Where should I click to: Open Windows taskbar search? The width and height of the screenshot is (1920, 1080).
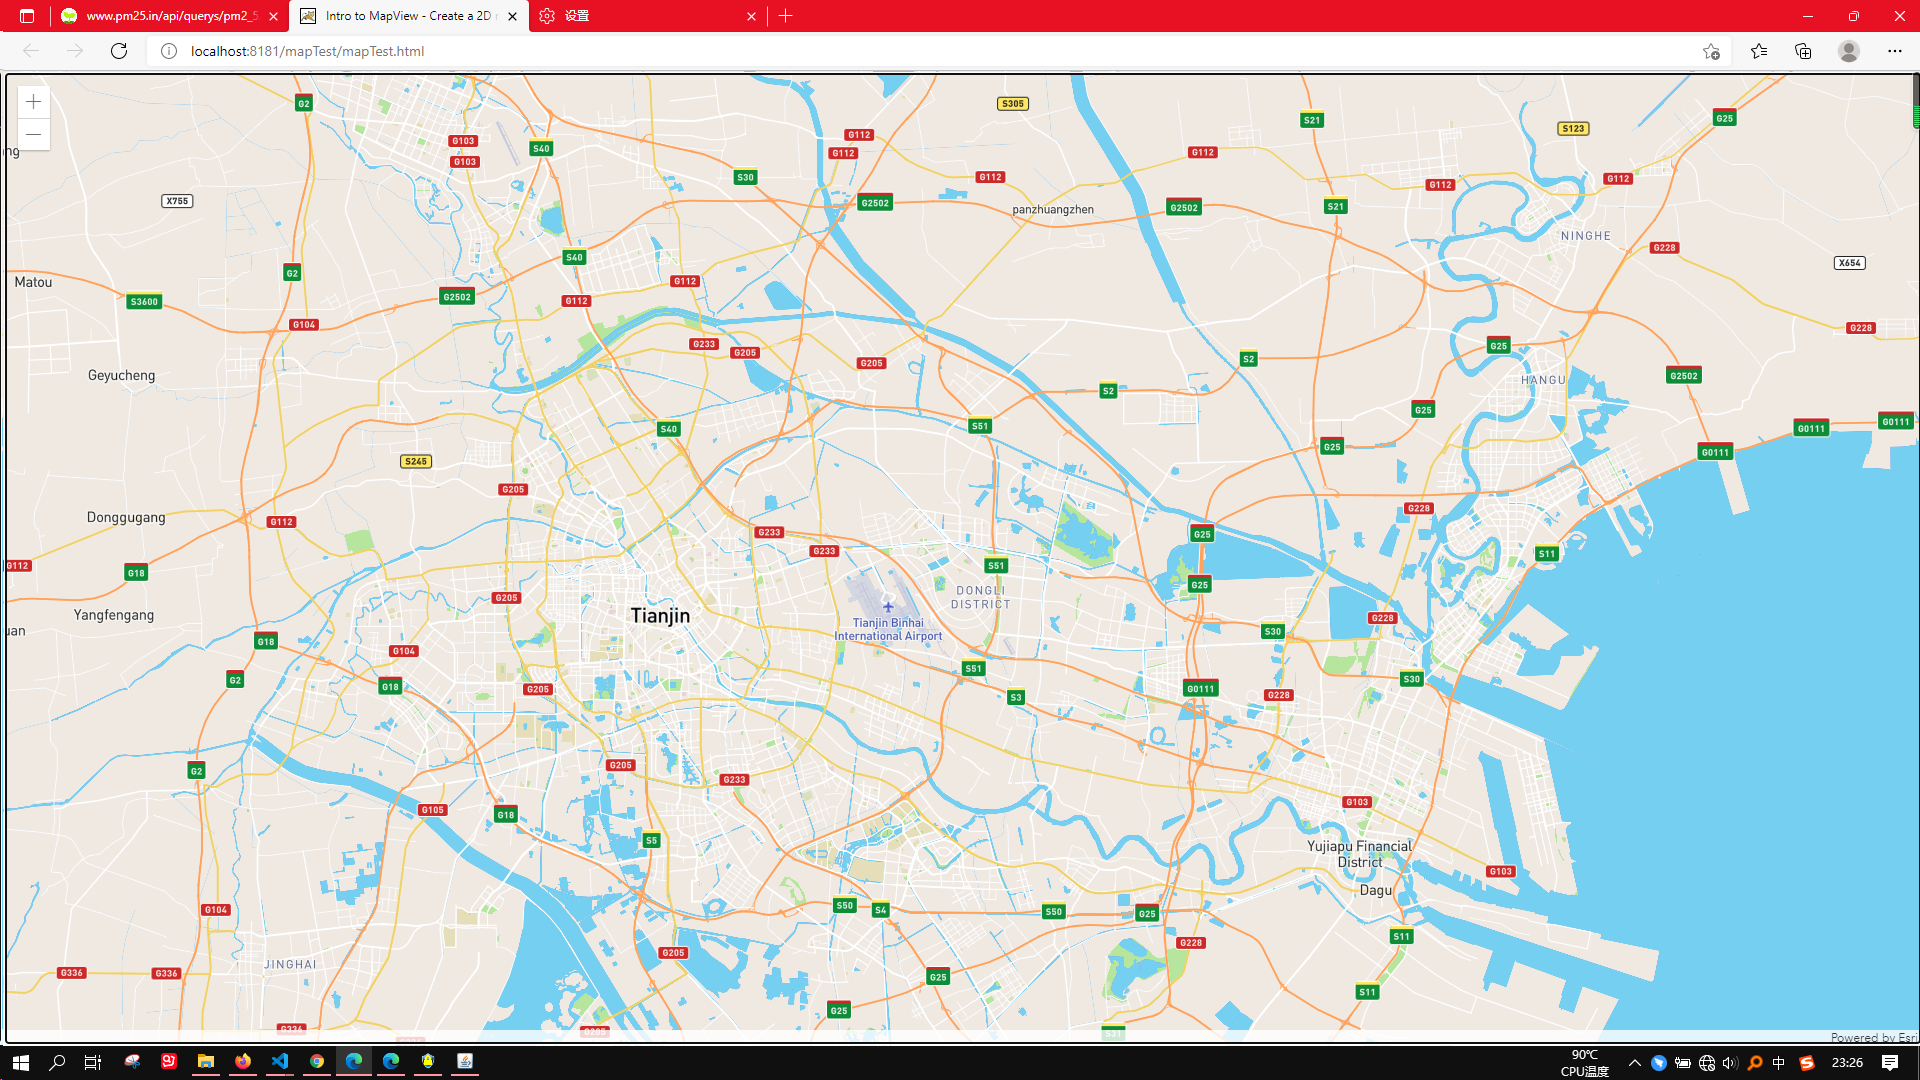57,1062
